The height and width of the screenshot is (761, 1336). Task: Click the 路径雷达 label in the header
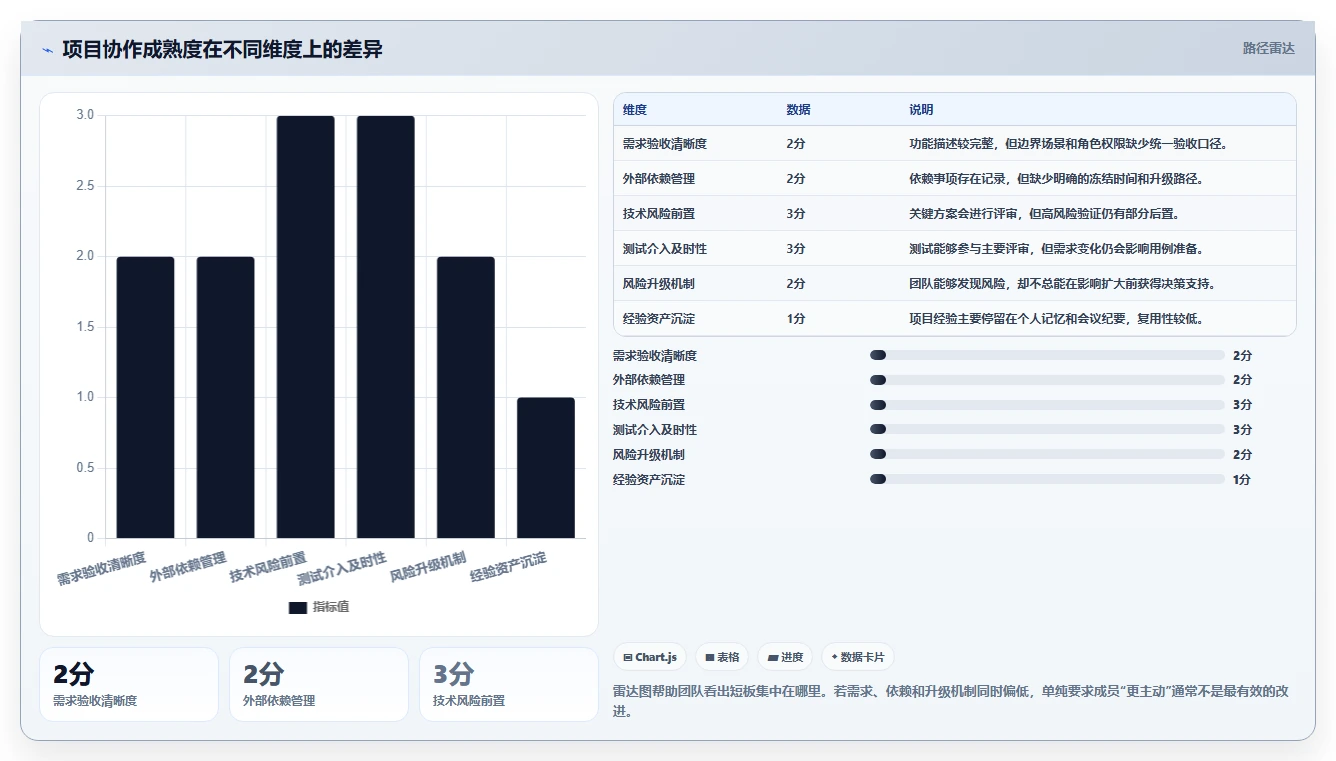pyautogui.click(x=1268, y=48)
